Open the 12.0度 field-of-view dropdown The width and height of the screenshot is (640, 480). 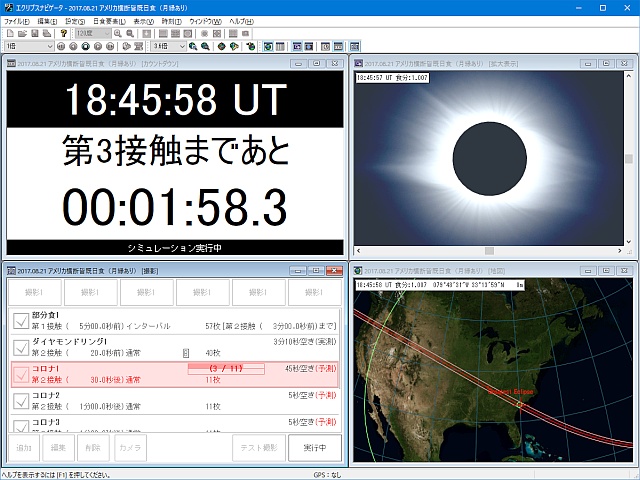105,33
